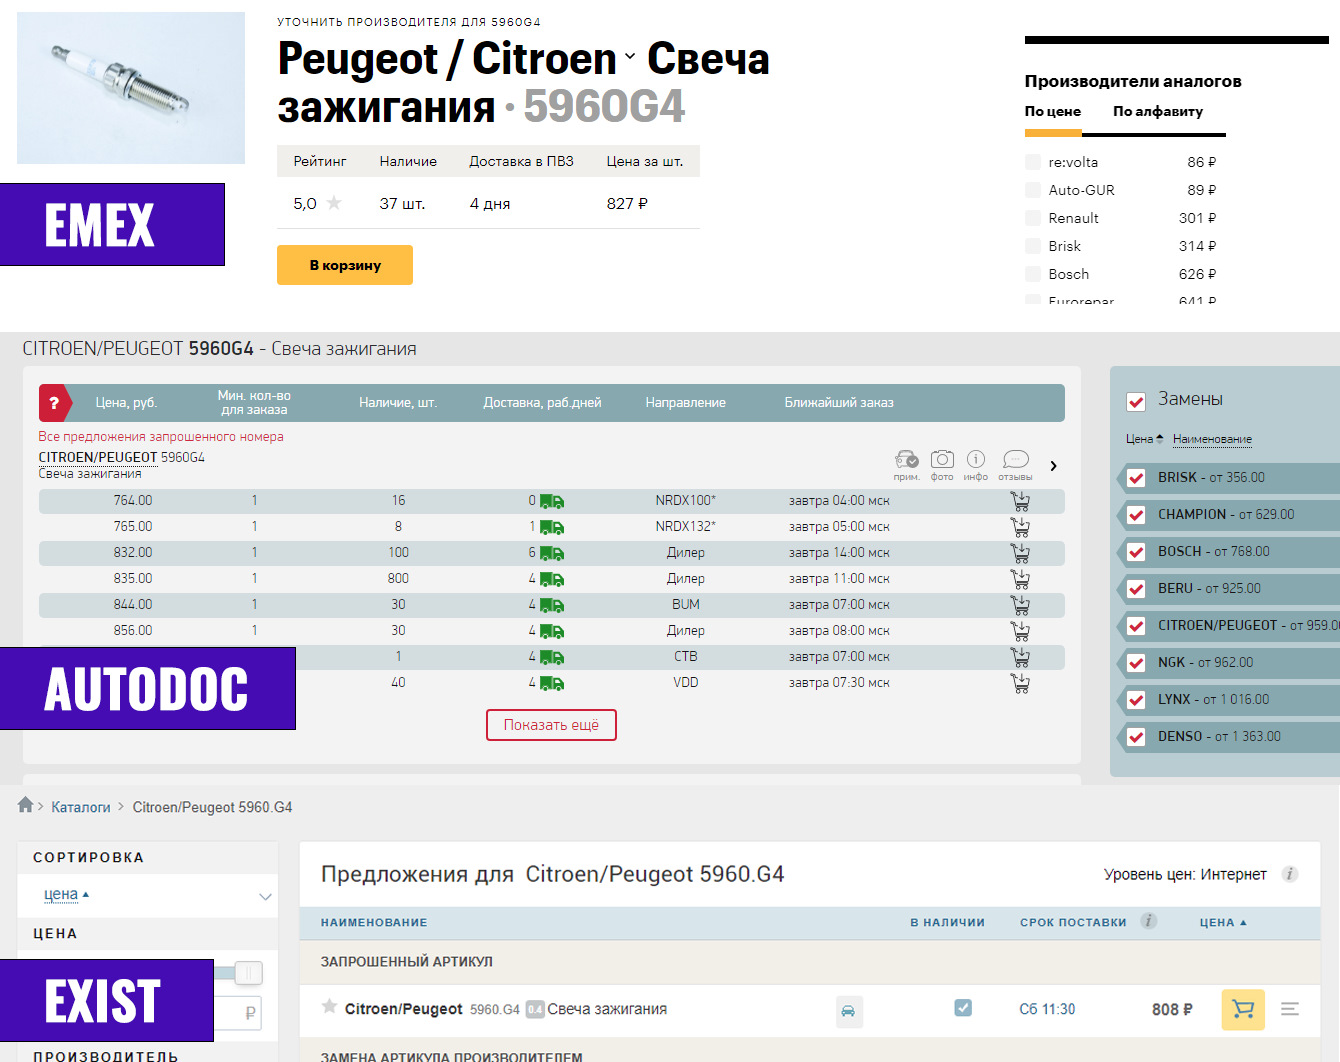1340x1062 pixels.
Task: Add the CTB direction offer to cart
Action: pyautogui.click(x=1020, y=657)
